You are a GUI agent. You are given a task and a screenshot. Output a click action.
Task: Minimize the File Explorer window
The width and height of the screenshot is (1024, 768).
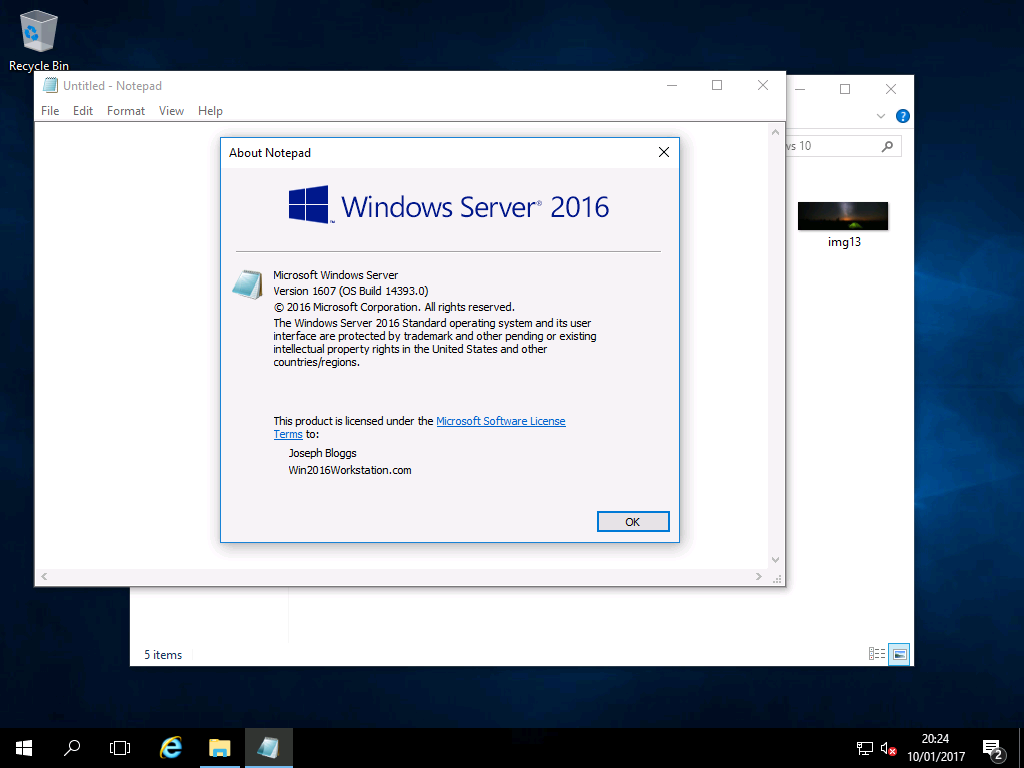click(x=801, y=89)
